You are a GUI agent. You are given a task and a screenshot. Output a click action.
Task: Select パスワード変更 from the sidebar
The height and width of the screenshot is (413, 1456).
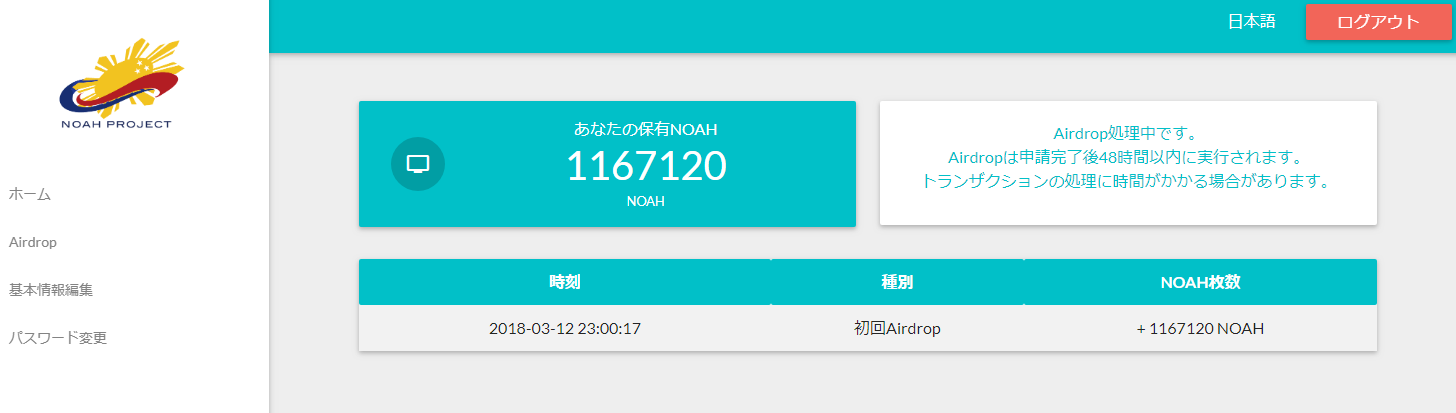point(58,338)
